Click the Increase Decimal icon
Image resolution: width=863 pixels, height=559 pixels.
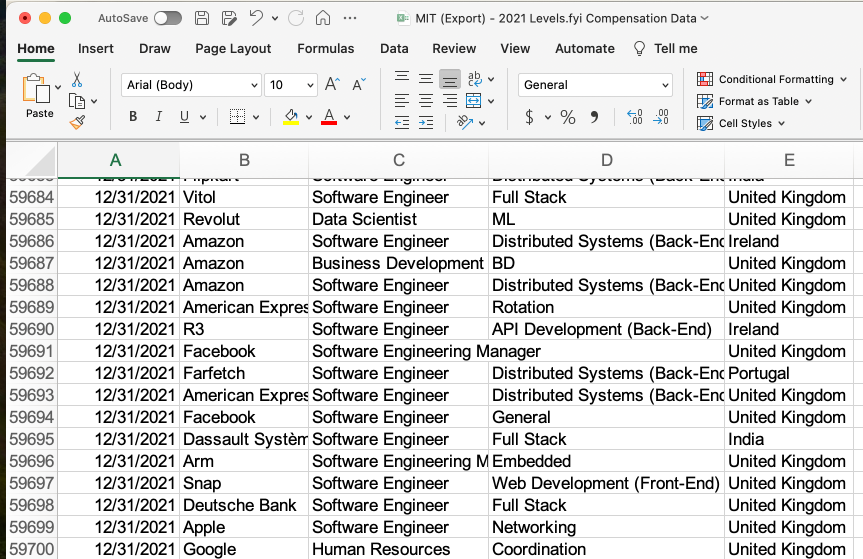[x=635, y=117]
